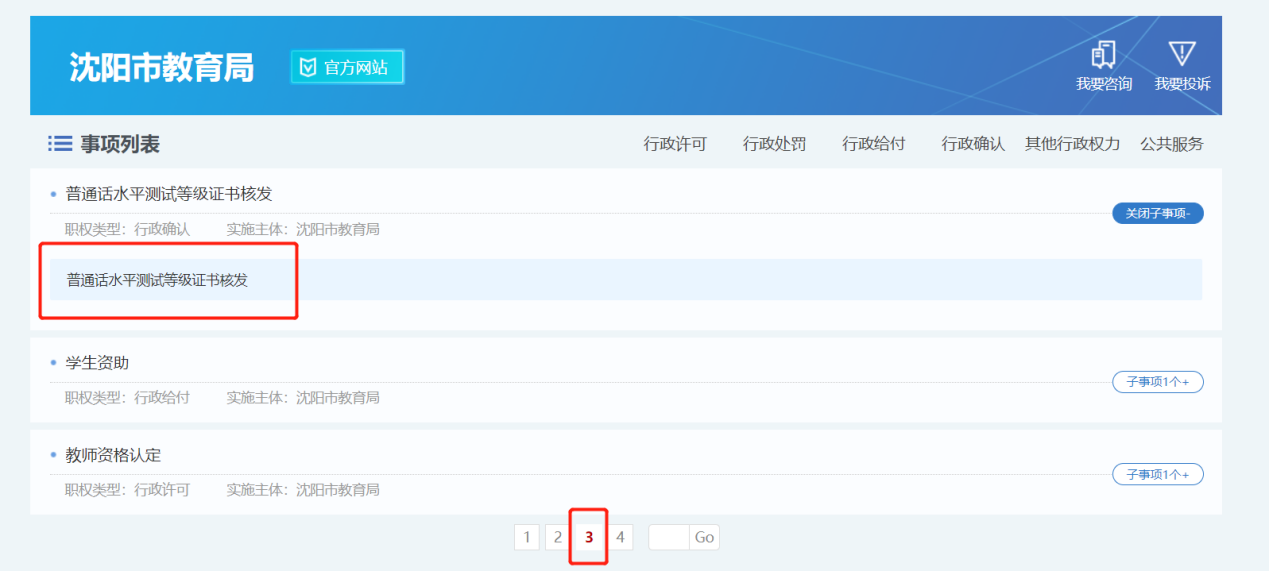
Task: Click 实施主体 text under 教师资格认定
Action: coord(303,490)
